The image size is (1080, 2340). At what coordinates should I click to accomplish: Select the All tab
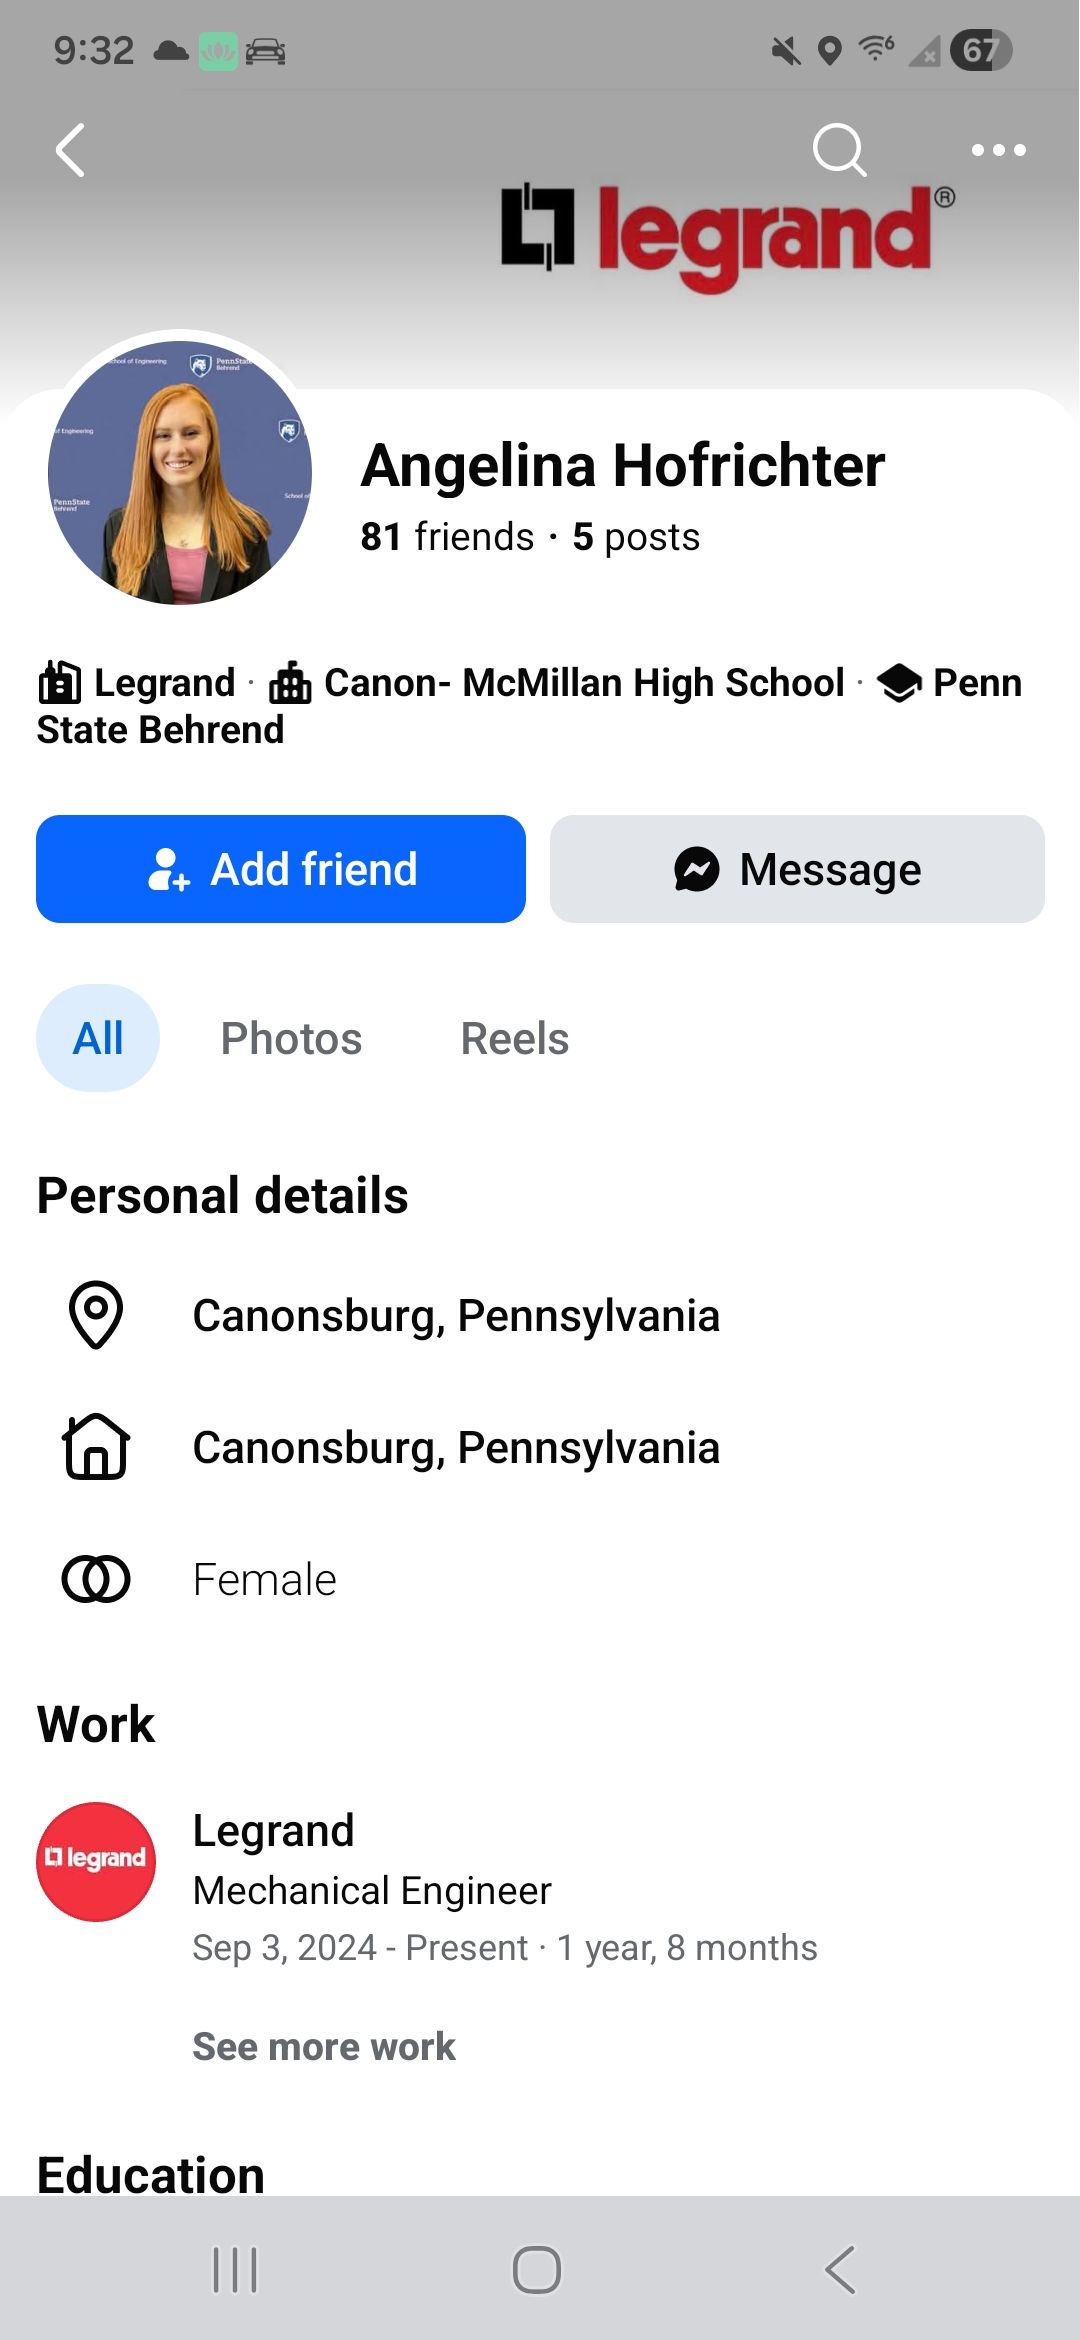tap(98, 1038)
